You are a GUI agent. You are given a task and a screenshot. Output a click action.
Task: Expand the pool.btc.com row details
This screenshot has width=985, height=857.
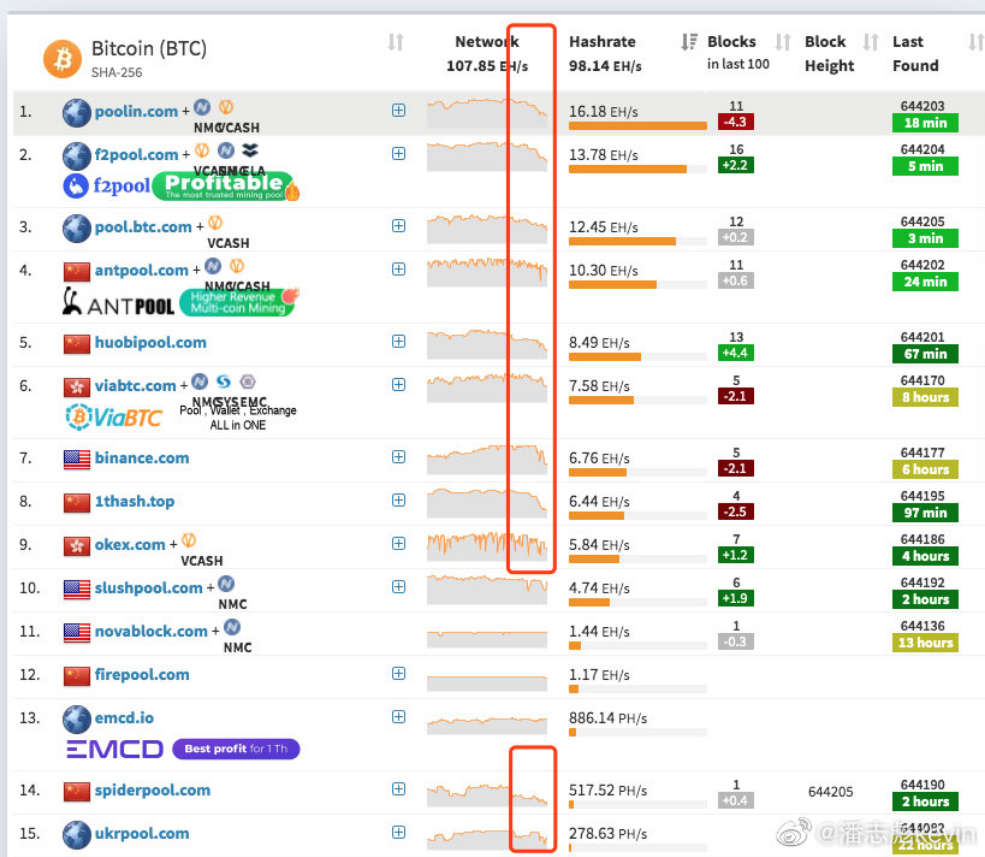click(x=398, y=226)
